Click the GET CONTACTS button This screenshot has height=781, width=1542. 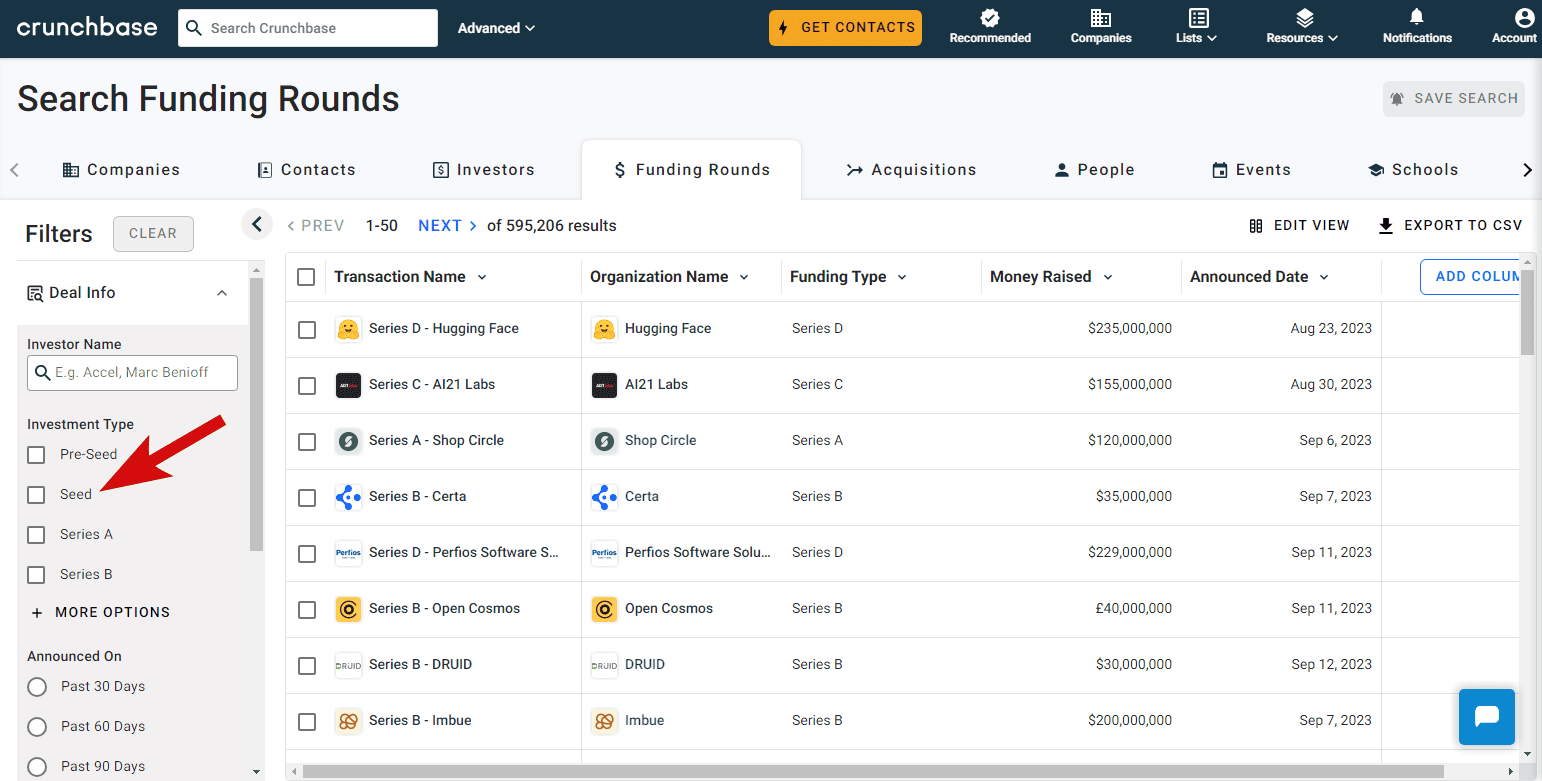846,28
